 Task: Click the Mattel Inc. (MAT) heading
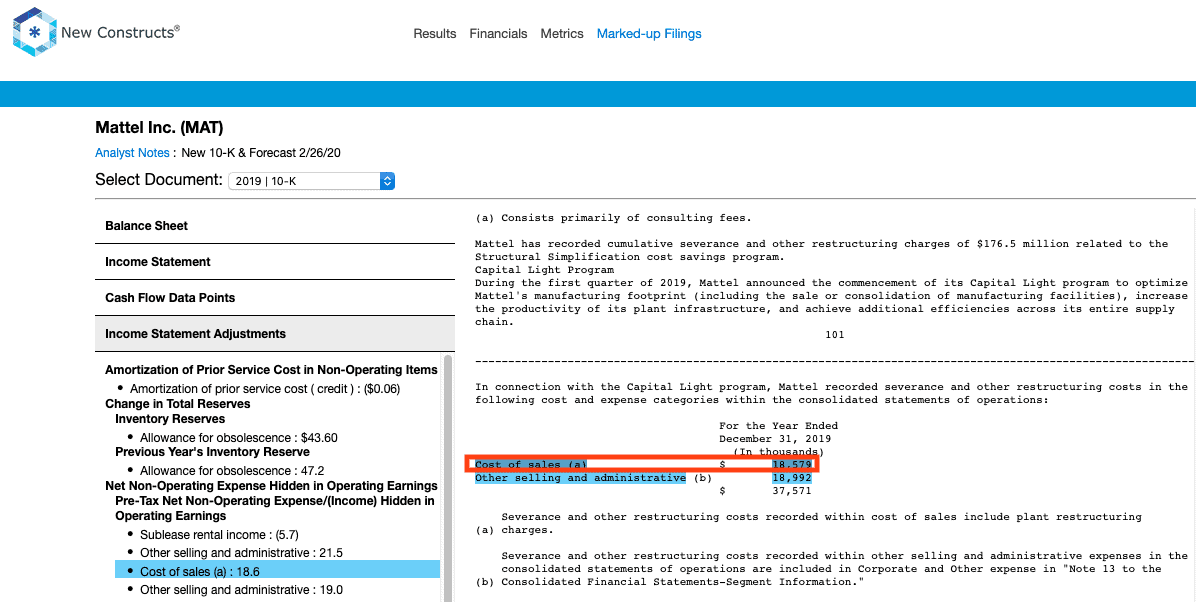159,127
